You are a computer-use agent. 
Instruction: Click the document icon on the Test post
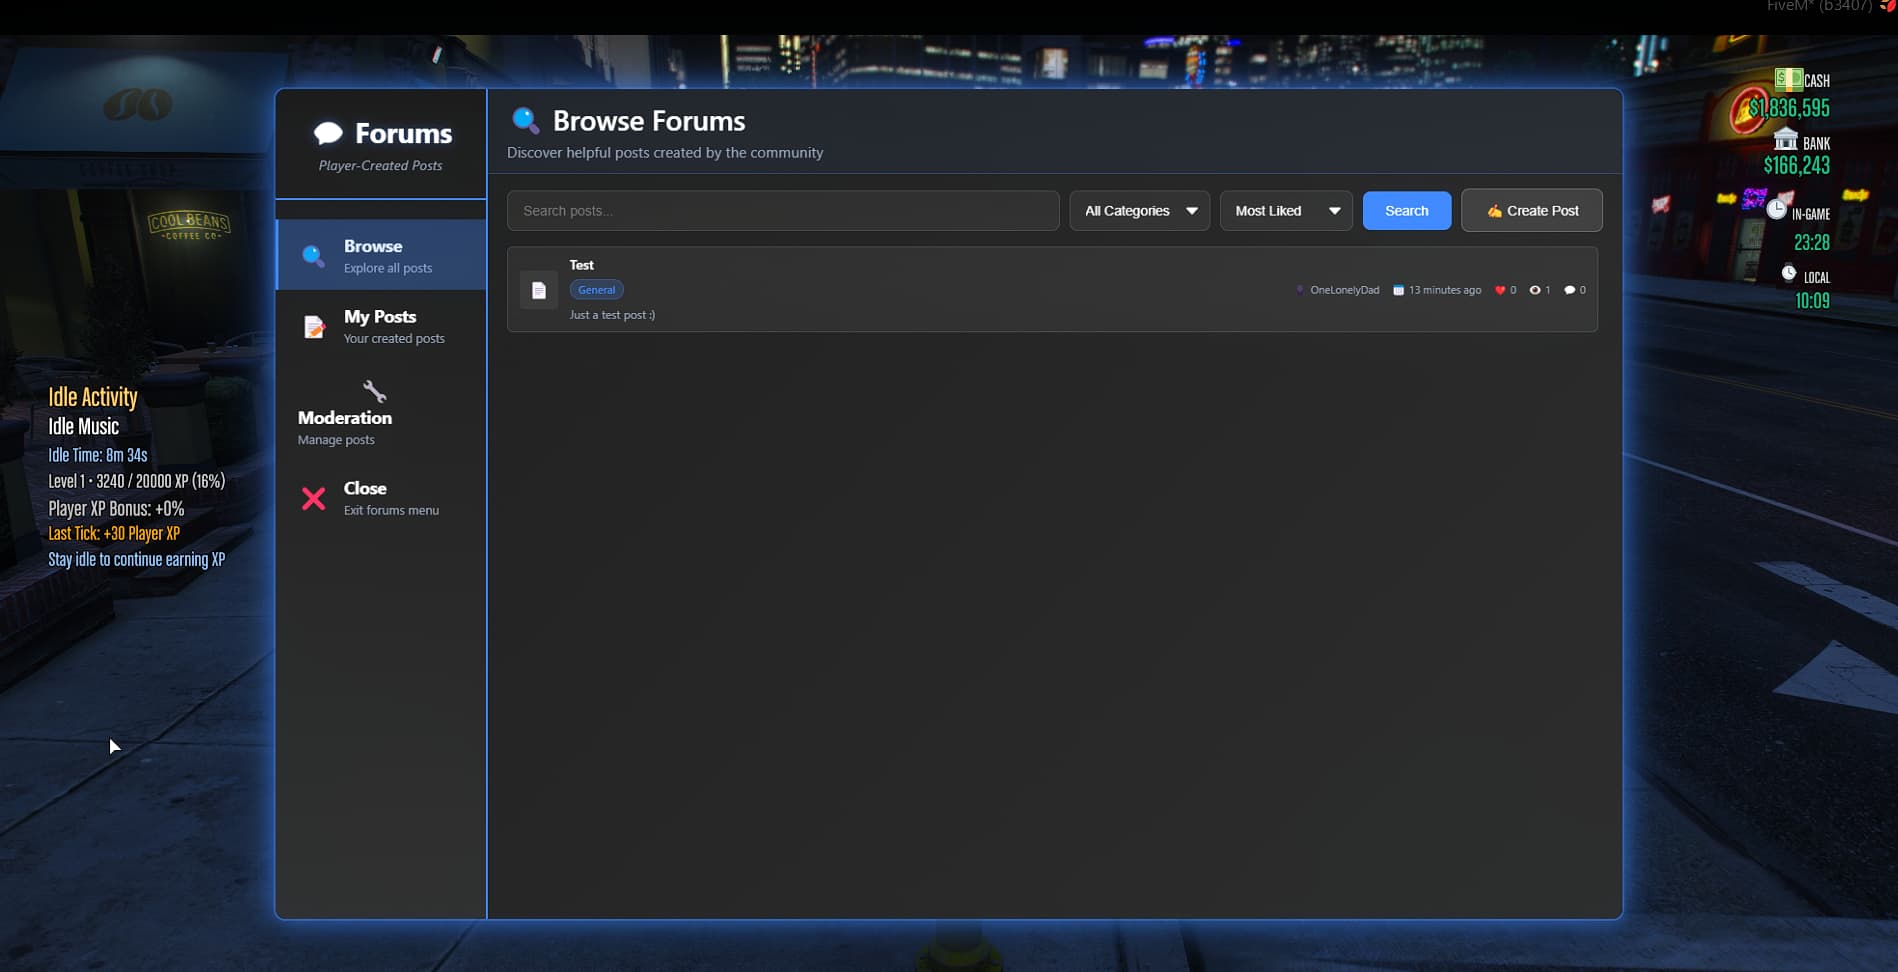(539, 290)
